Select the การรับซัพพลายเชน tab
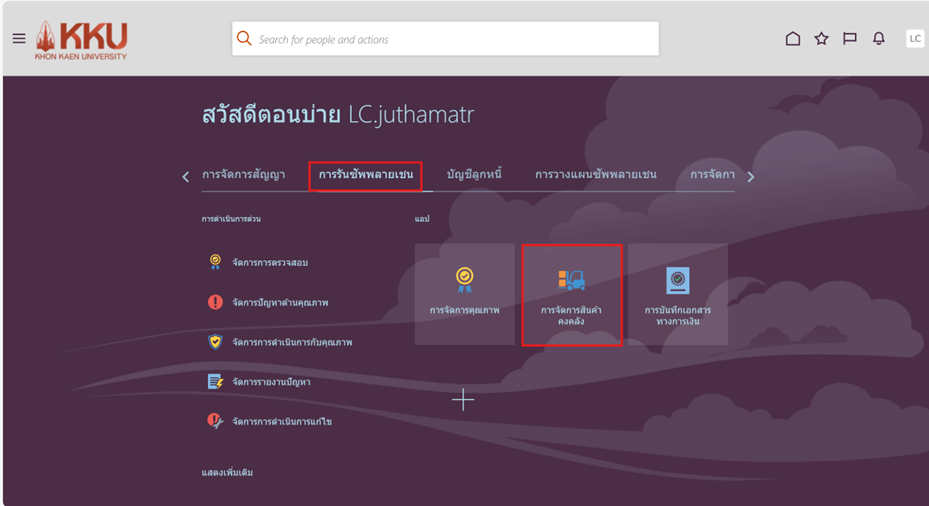 (x=365, y=175)
